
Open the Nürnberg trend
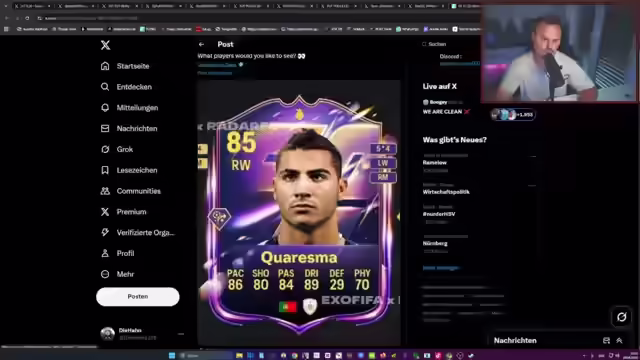pyautogui.click(x=435, y=243)
